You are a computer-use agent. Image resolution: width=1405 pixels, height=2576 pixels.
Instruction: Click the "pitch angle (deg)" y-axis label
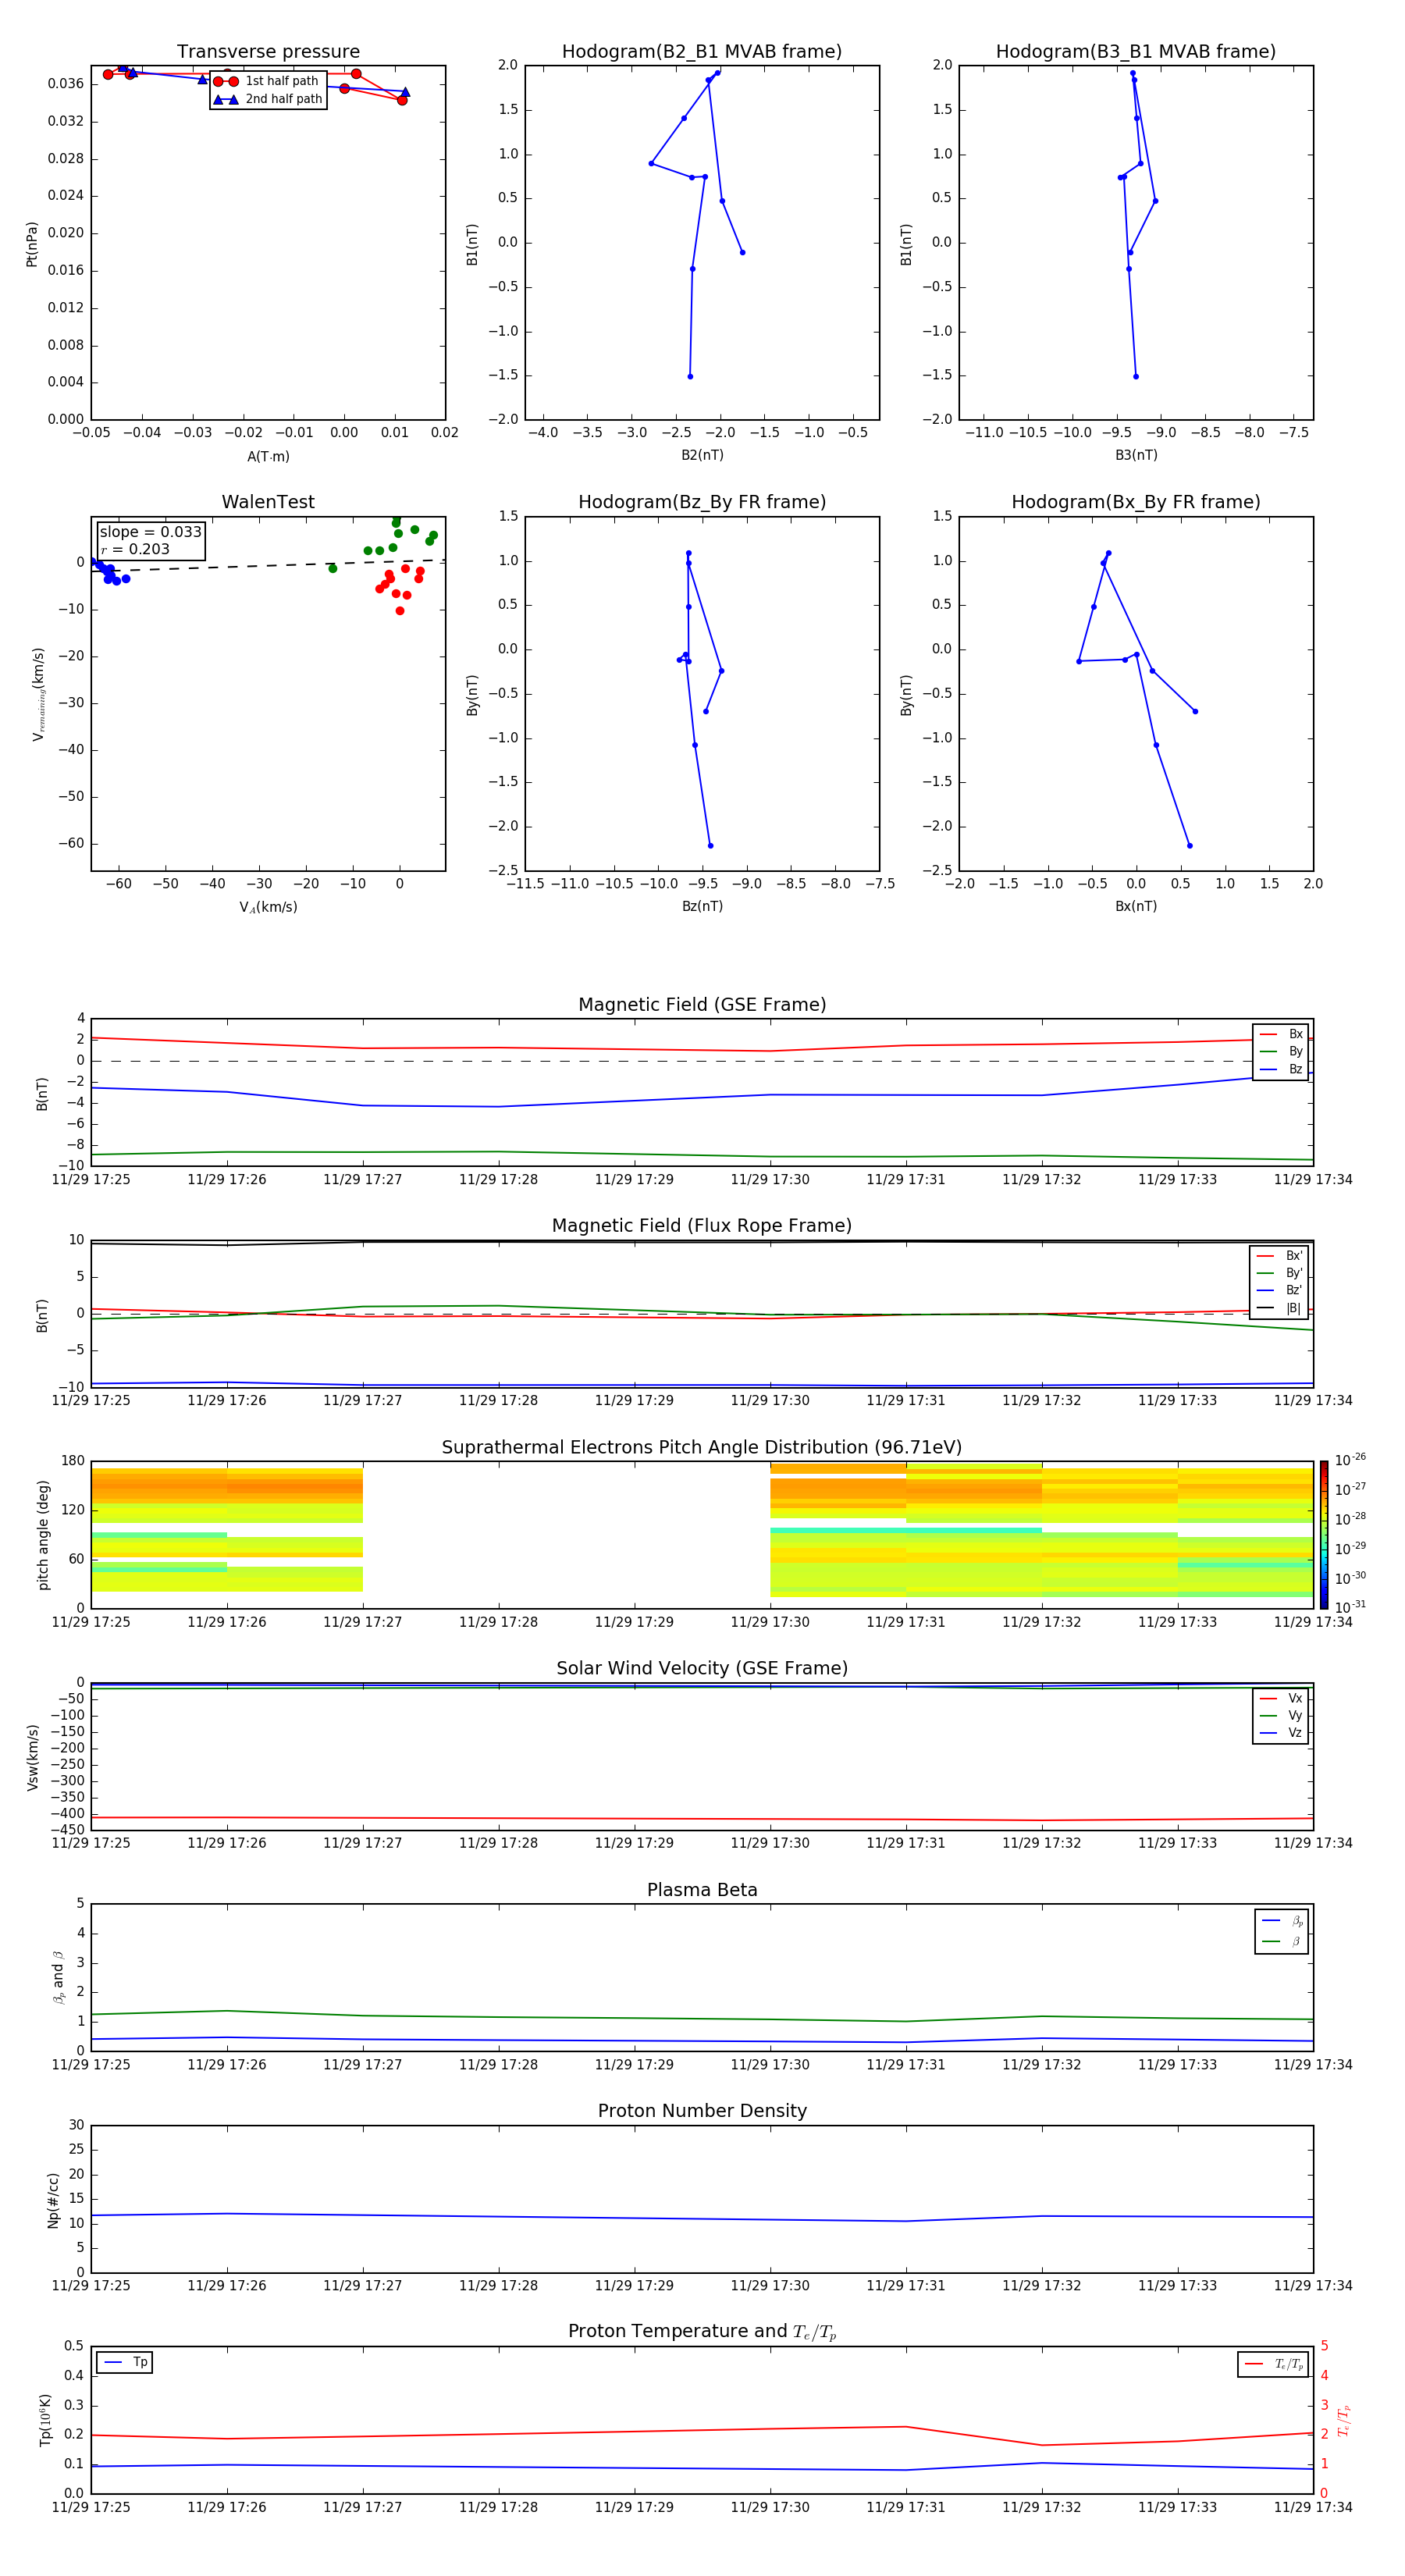pyautogui.click(x=43, y=1535)
